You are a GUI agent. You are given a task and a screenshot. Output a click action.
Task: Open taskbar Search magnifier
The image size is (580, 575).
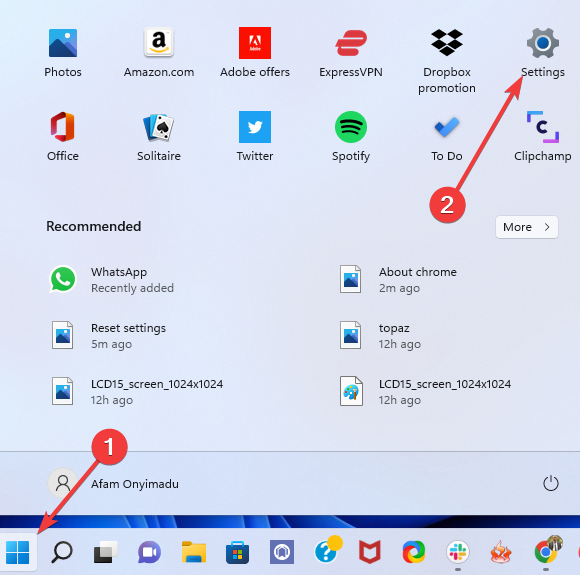point(62,552)
